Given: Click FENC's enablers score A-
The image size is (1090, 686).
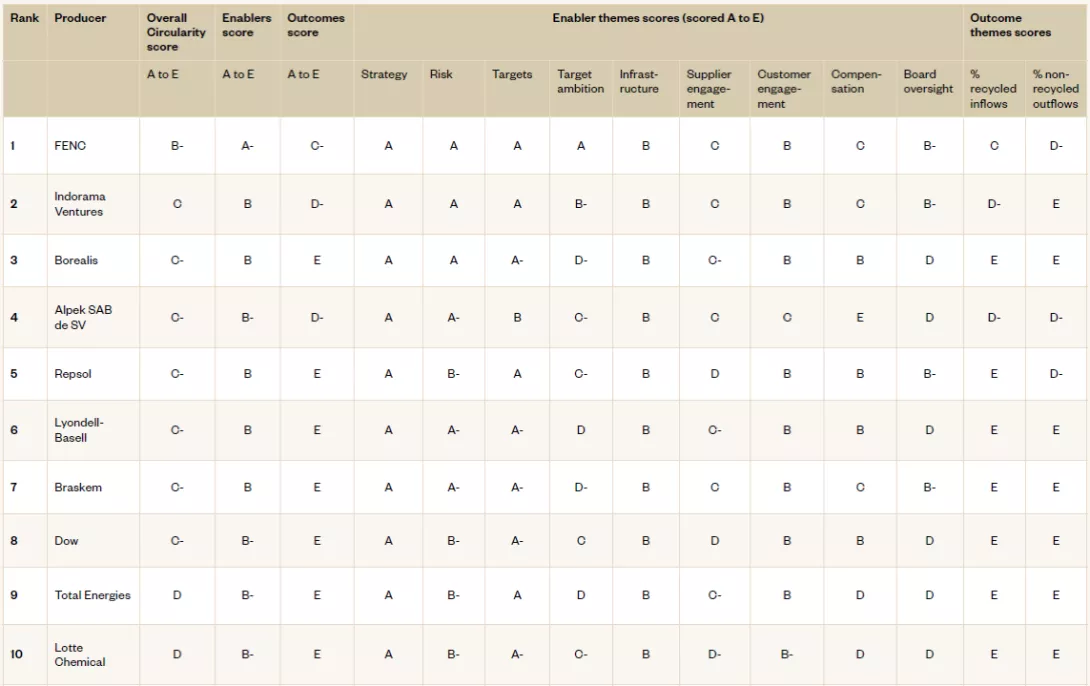Looking at the screenshot, I should (x=247, y=146).
